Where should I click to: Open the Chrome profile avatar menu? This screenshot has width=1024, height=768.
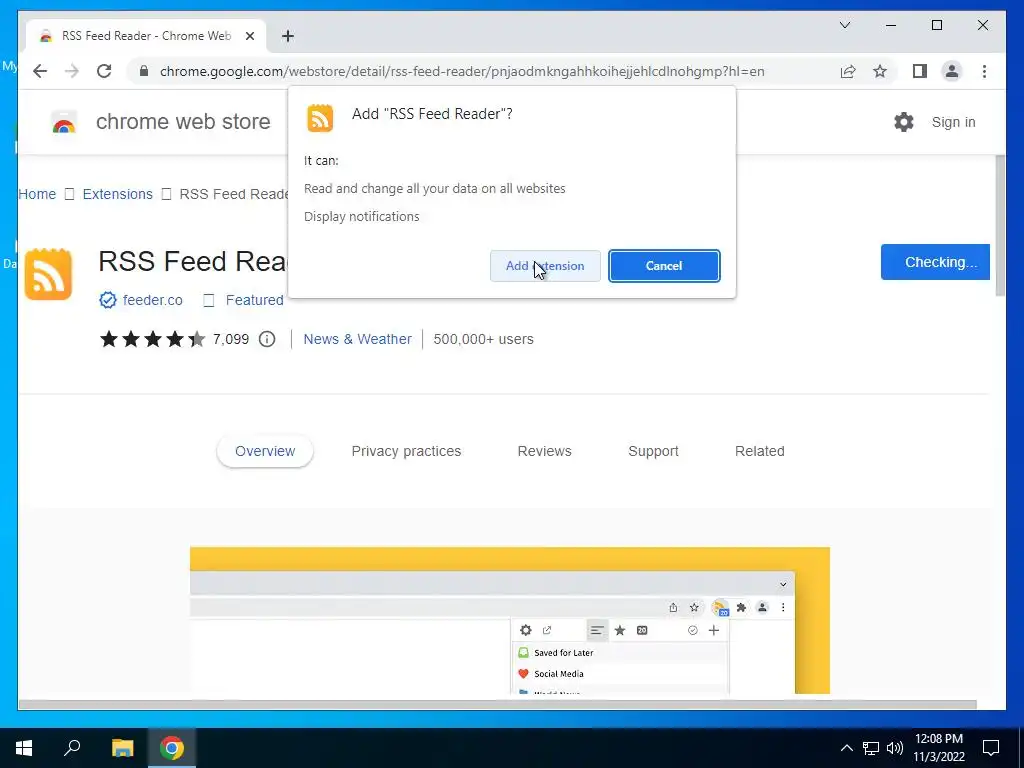tap(952, 71)
